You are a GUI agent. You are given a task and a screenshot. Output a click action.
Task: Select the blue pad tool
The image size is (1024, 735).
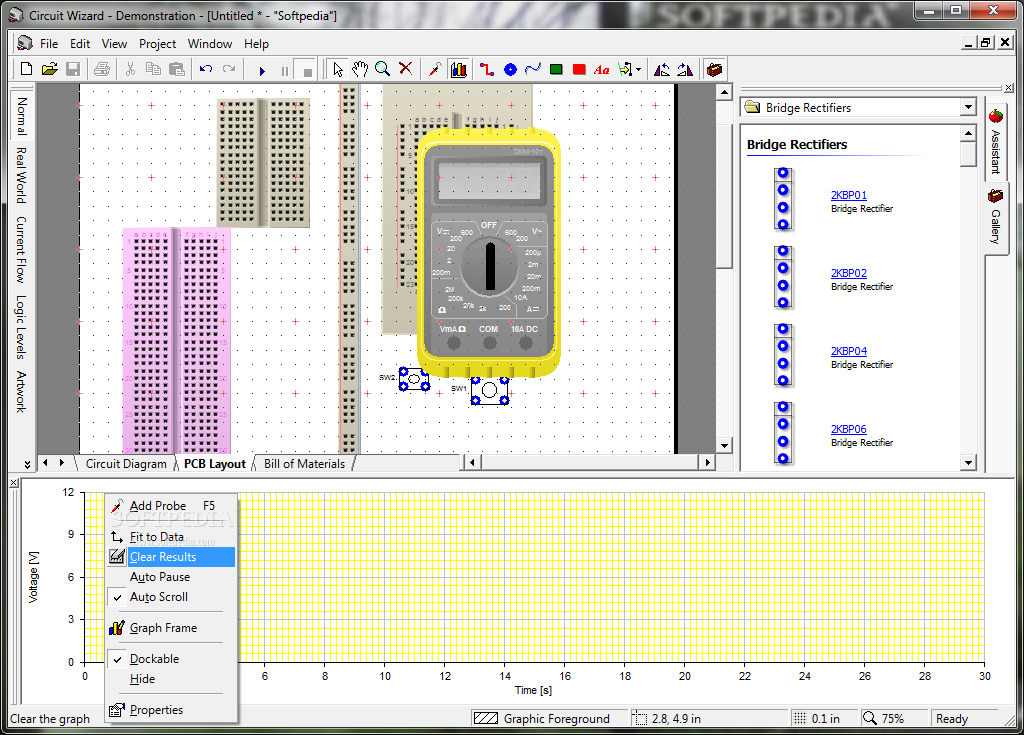pos(510,69)
